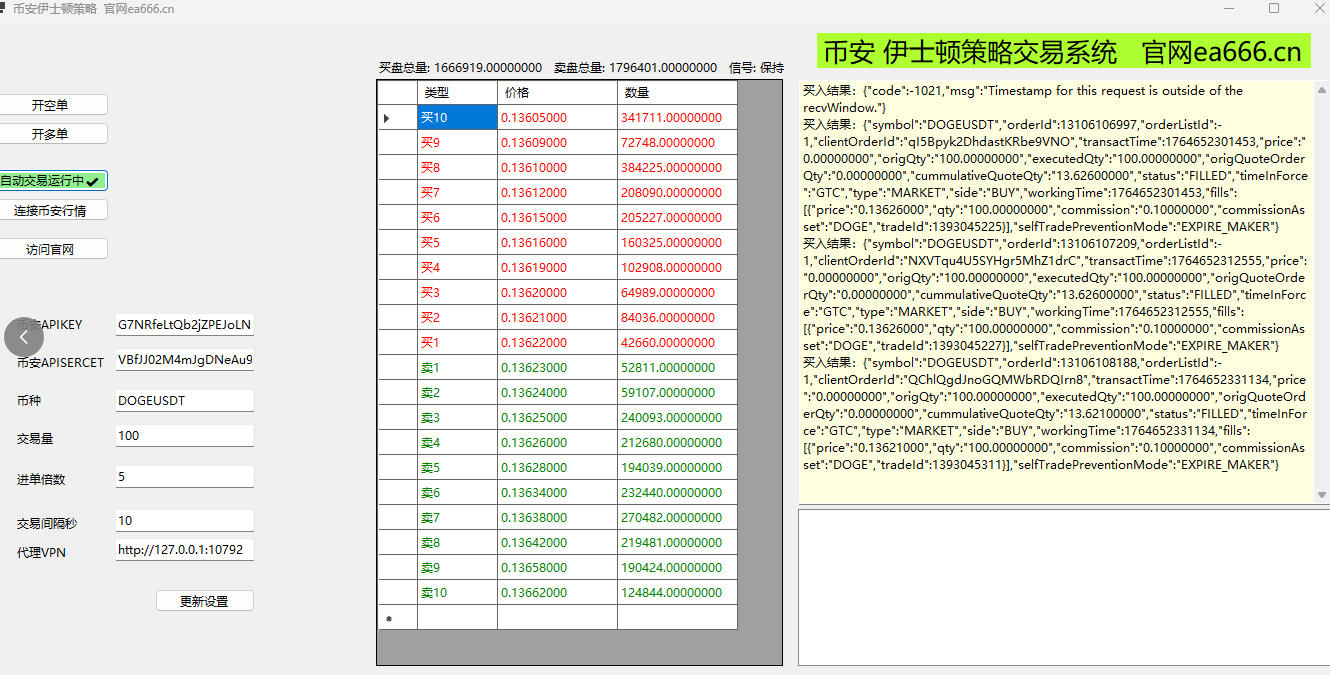Click the 连接币安行情 button
The height and width of the screenshot is (675, 1330).
52,211
